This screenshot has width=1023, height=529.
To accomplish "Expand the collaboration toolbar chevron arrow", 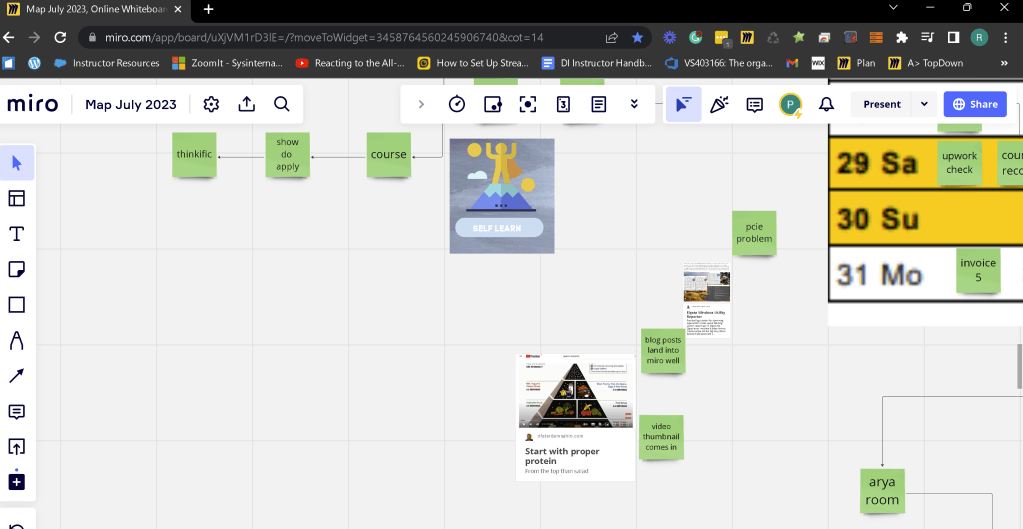I will (x=421, y=104).
